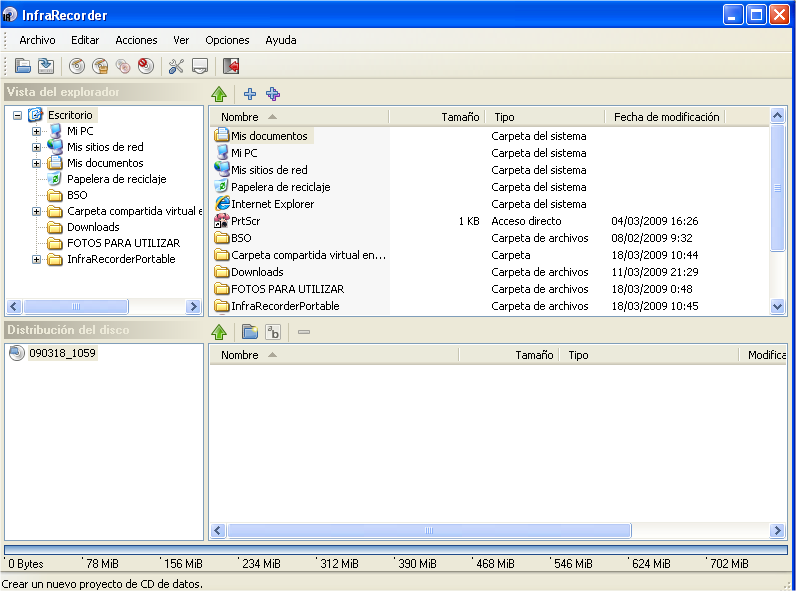Click the Erase disc red icon
Viewport: 796px width, 591px height.
146,66
